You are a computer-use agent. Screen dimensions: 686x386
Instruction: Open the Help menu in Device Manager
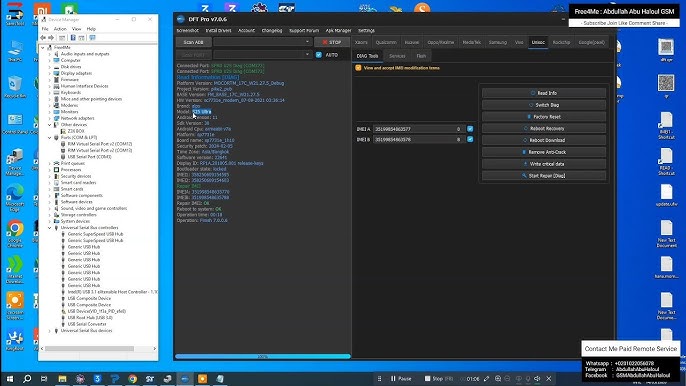pos(91,29)
